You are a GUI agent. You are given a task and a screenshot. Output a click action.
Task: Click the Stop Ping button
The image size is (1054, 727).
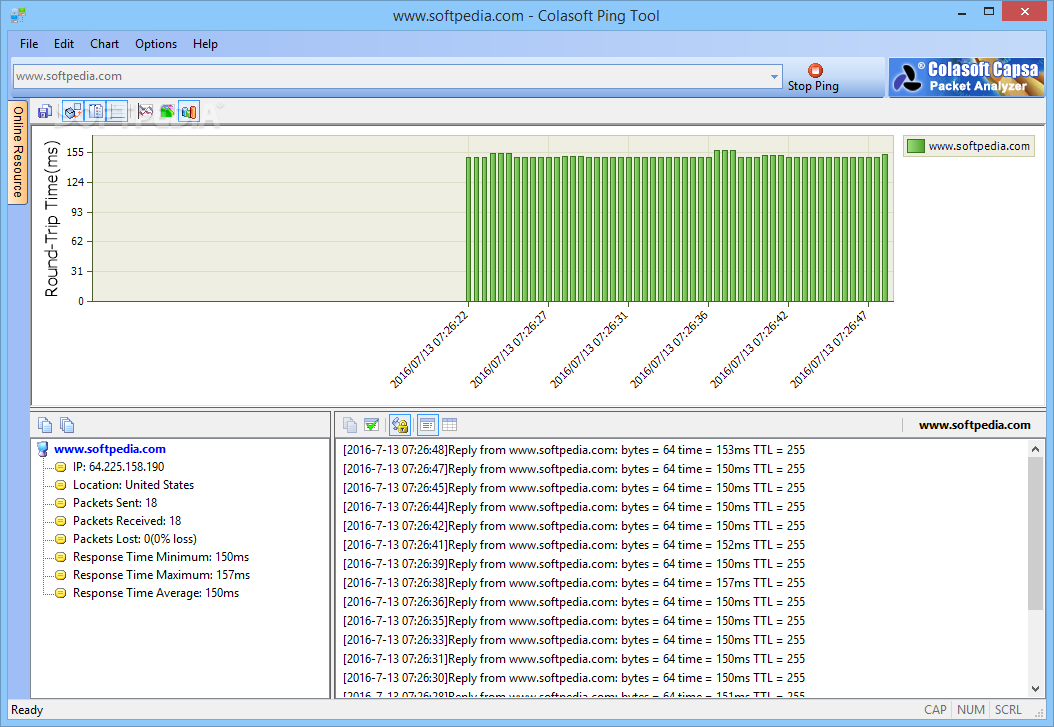tap(814, 77)
